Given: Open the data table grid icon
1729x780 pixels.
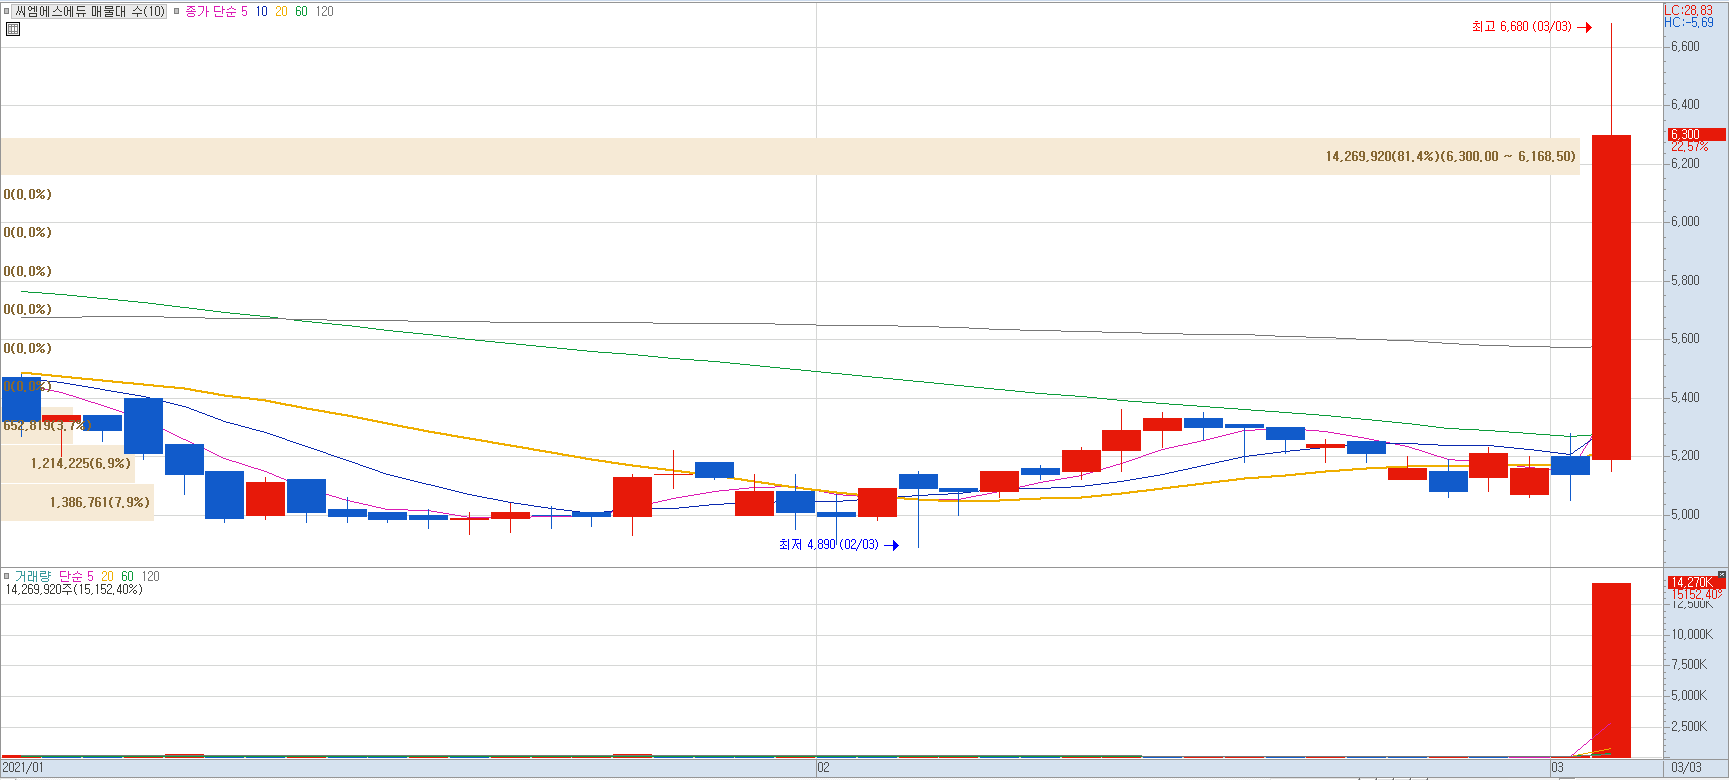Looking at the screenshot, I should [13, 29].
